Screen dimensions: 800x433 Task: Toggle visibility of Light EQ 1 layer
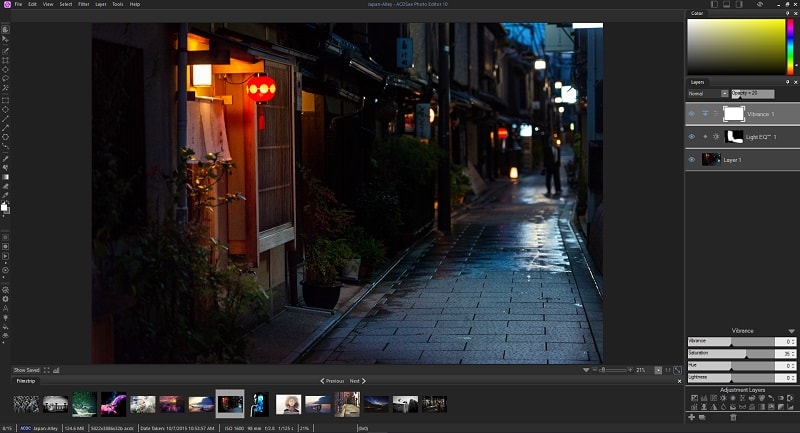[691, 137]
